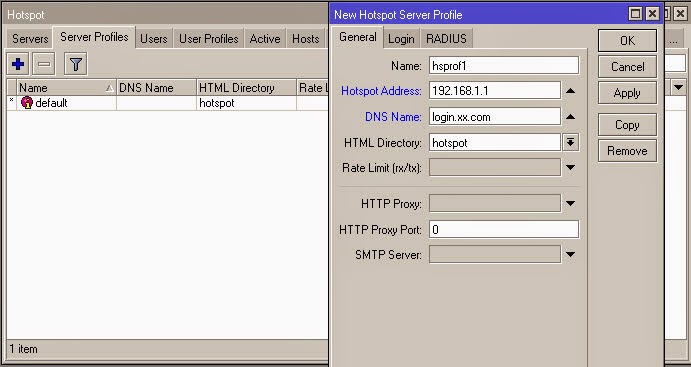Open the more tabs '...' button
This screenshot has width=691, height=367.
(x=673, y=41)
